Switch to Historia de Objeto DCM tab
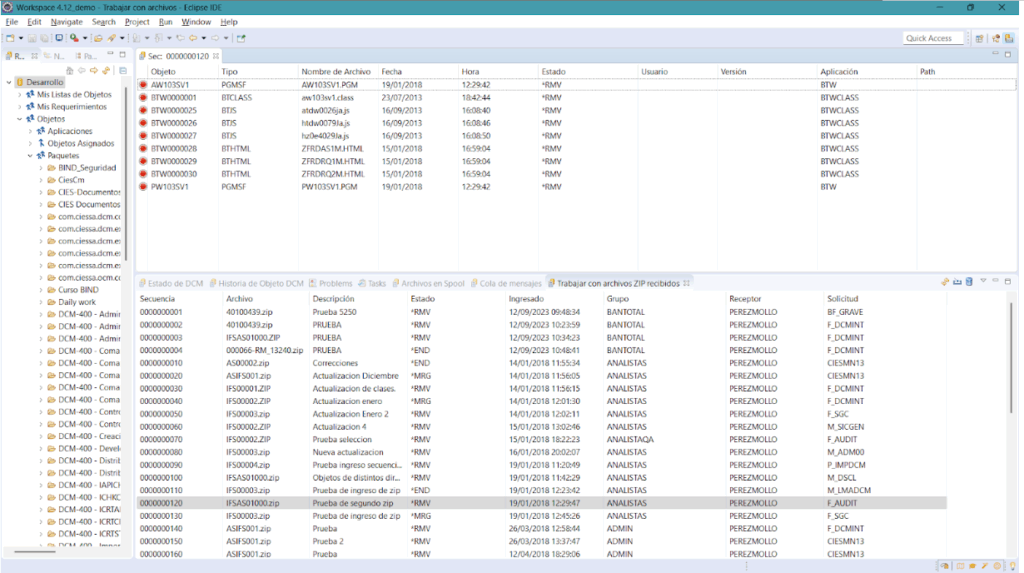The image size is (1024, 573). coord(260,283)
